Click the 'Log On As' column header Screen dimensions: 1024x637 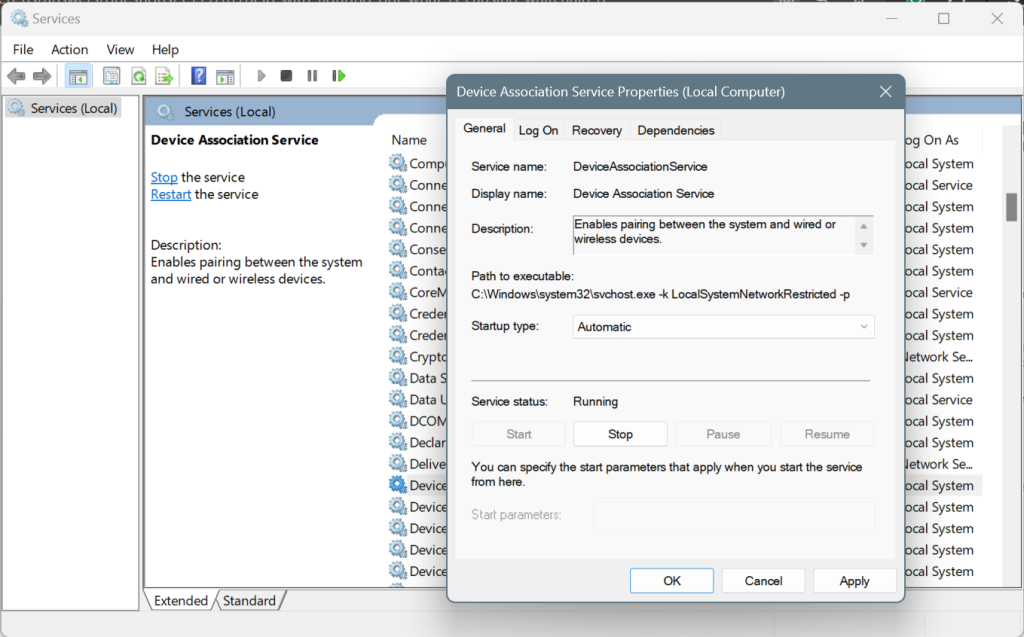(931, 140)
